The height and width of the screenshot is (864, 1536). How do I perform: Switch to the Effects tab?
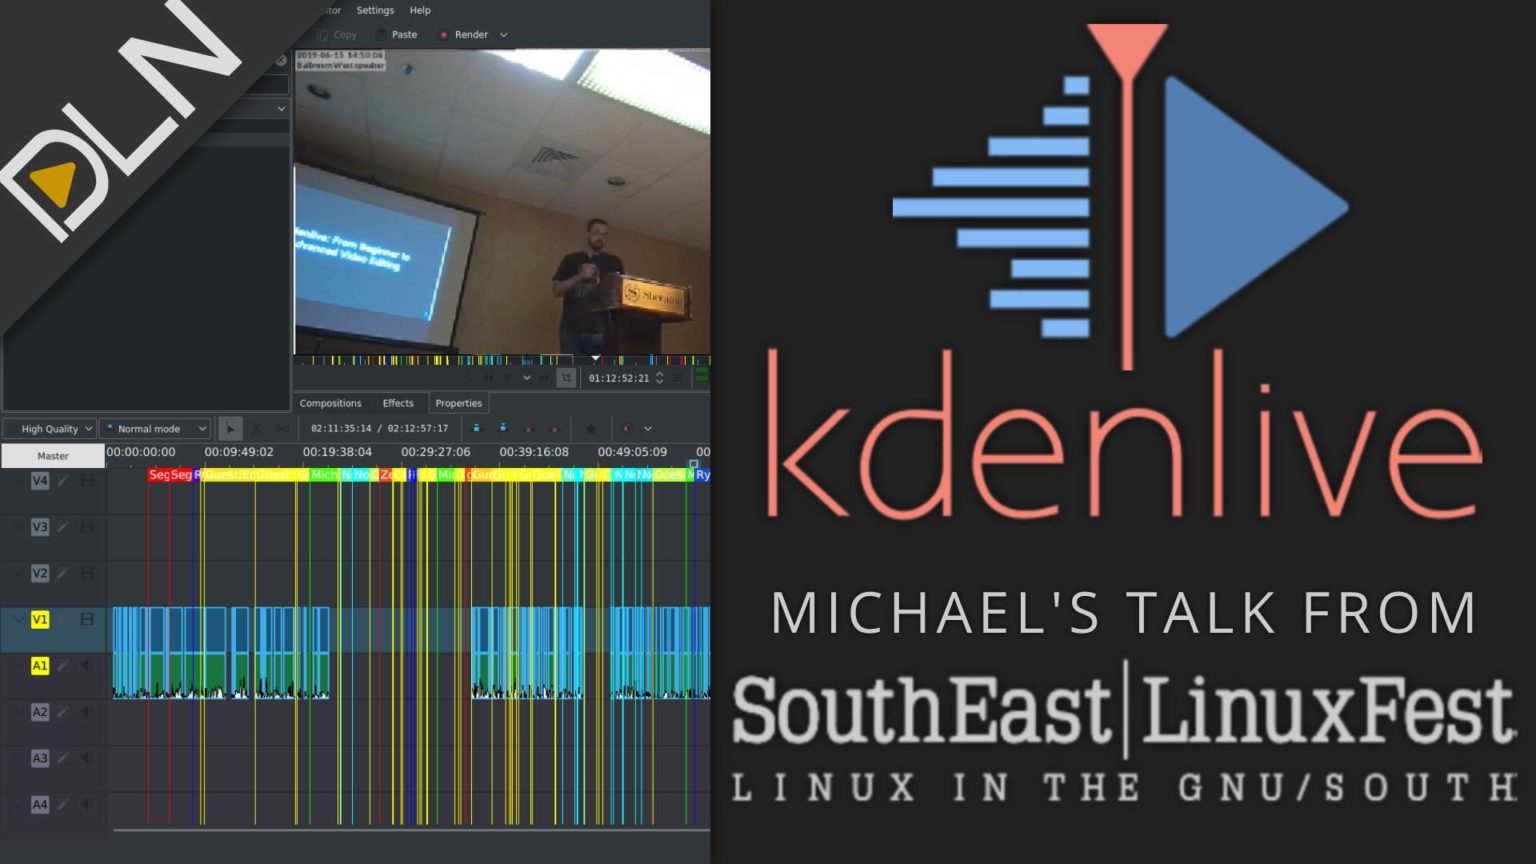tap(398, 403)
